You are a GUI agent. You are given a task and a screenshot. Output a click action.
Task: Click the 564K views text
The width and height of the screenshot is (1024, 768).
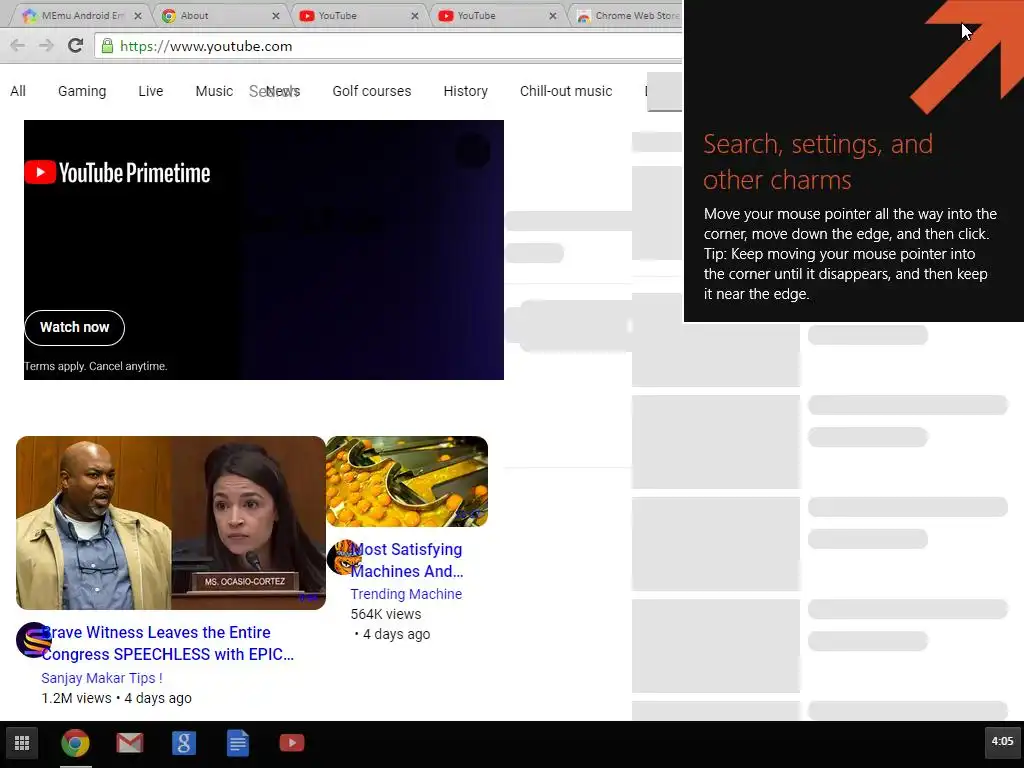(x=386, y=615)
